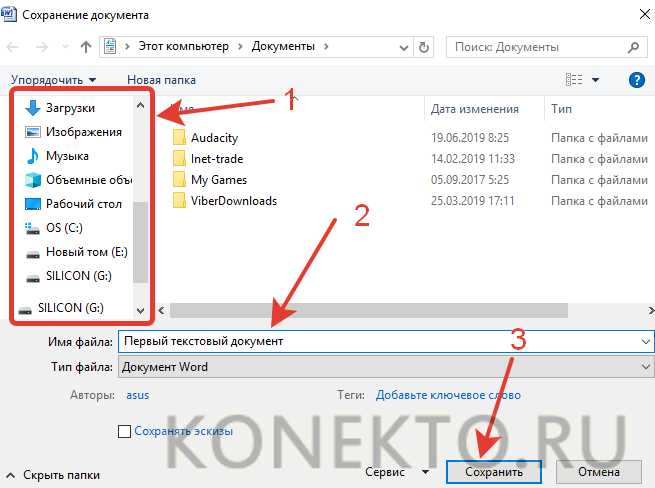Click the Новый том (E:) drive icon
The width and height of the screenshot is (655, 488).
tap(33, 254)
